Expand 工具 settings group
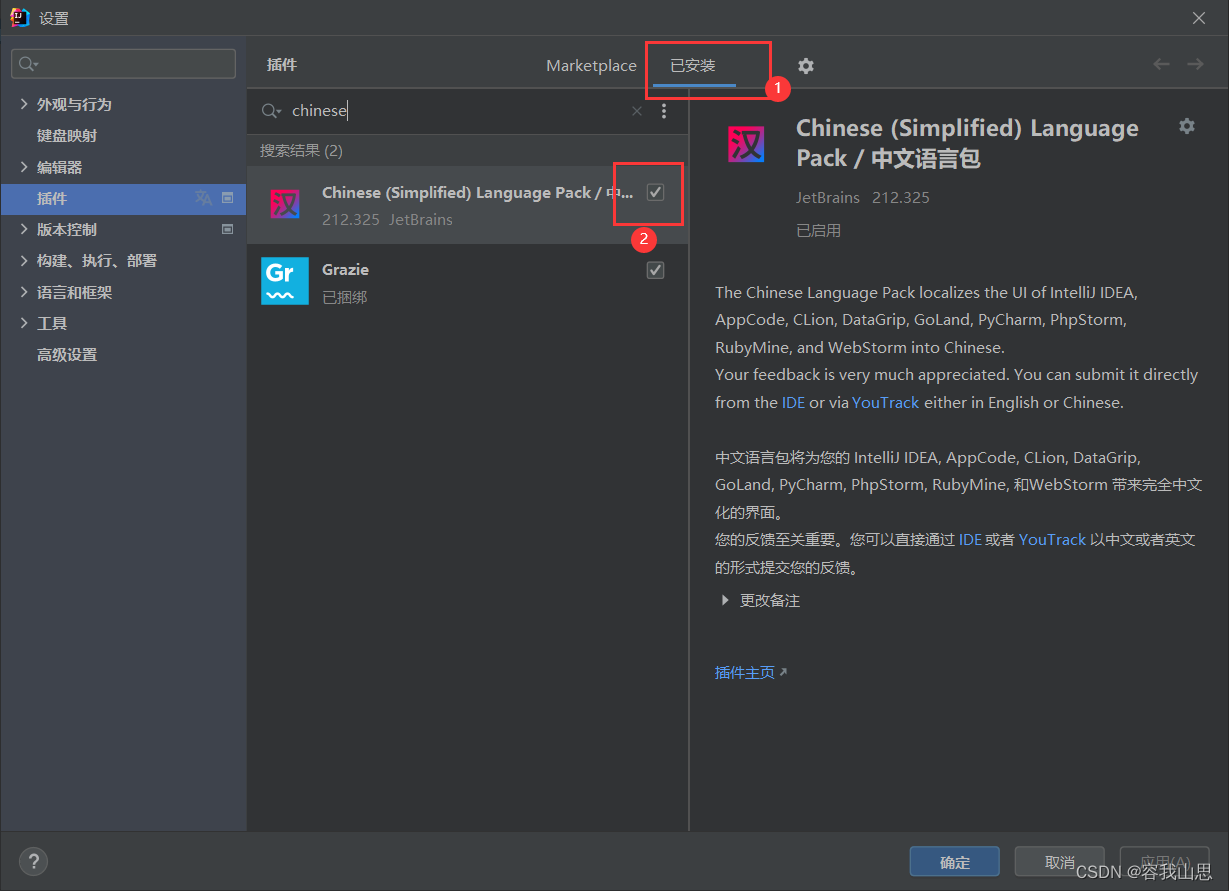The width and height of the screenshot is (1229, 891). point(25,323)
